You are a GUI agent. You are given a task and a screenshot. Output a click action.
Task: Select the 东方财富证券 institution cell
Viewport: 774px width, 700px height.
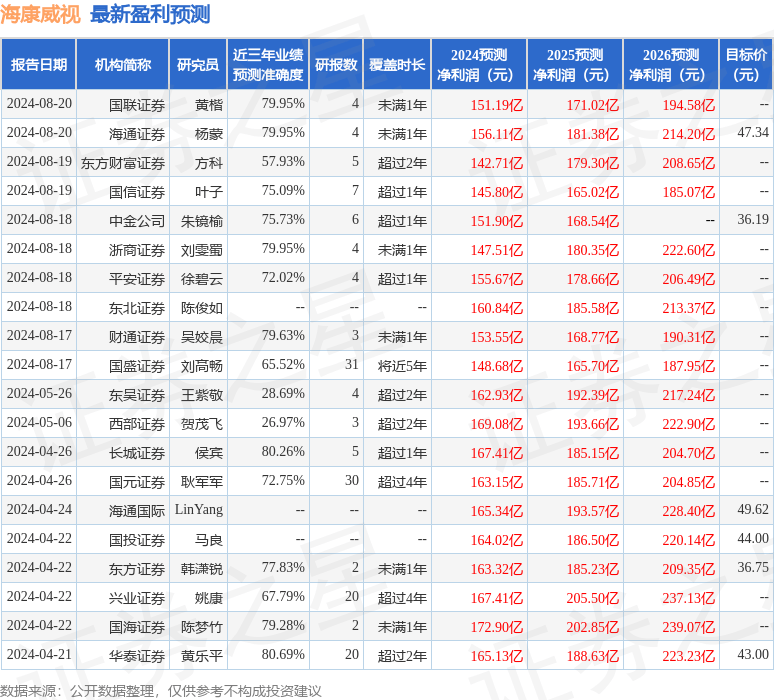(123, 163)
